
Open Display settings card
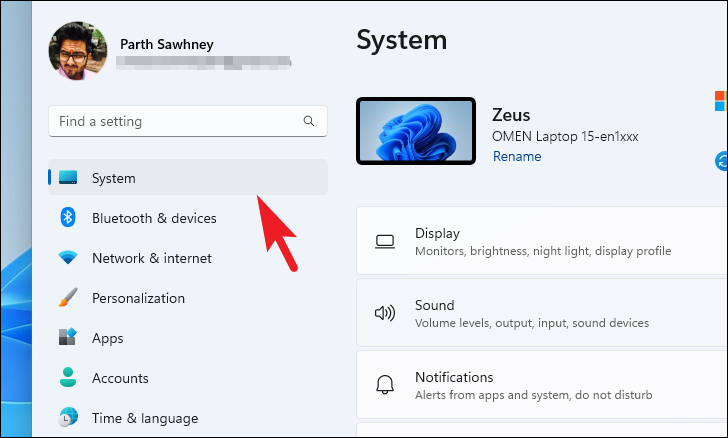542,241
